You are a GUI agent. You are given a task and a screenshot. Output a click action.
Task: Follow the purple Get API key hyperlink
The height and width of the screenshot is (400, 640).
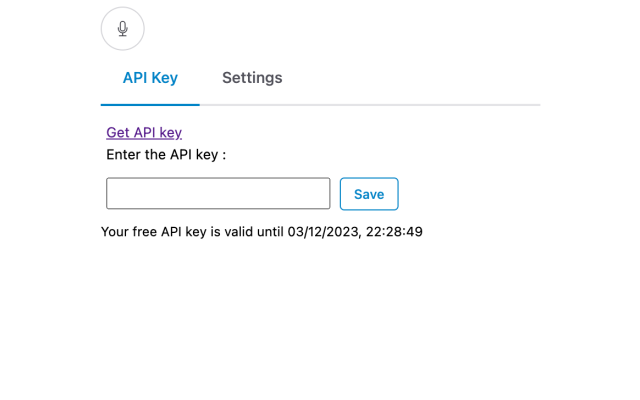pyautogui.click(x=144, y=133)
